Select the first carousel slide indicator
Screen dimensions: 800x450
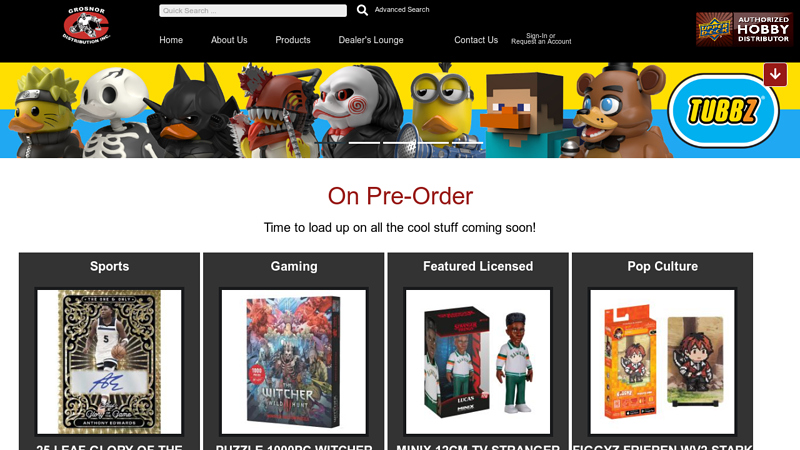tap(331, 142)
